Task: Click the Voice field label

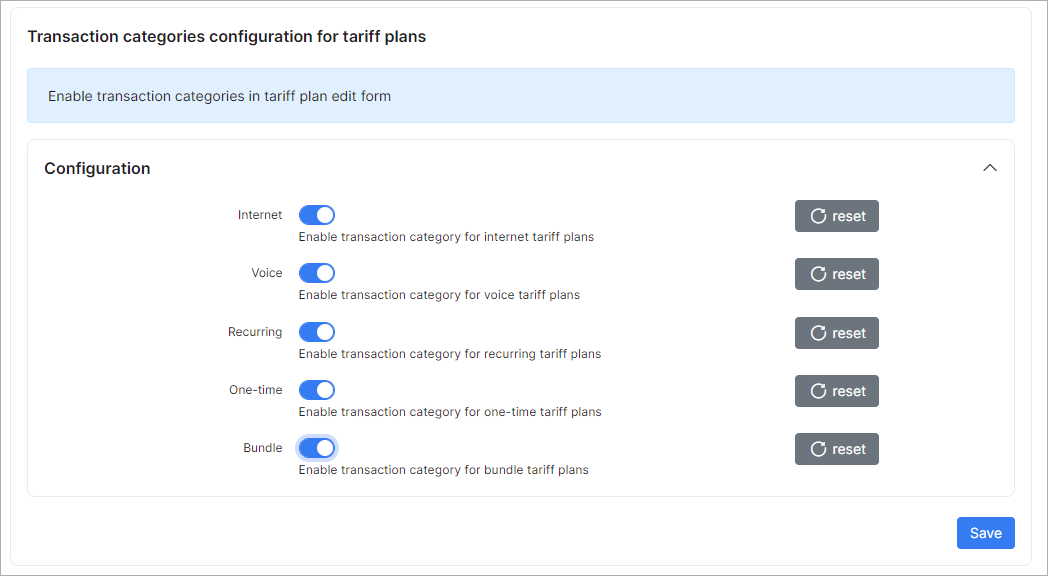Action: click(267, 273)
